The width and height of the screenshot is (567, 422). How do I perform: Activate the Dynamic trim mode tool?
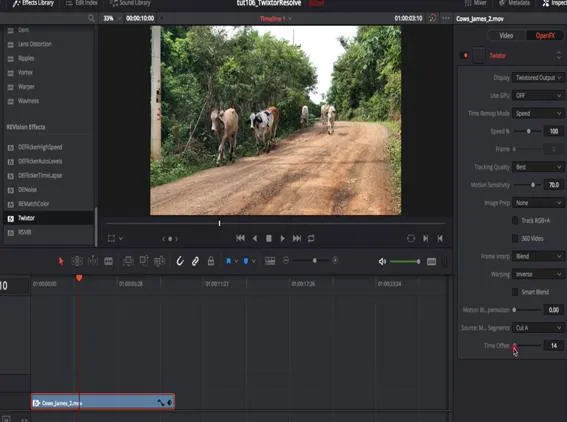point(93,261)
